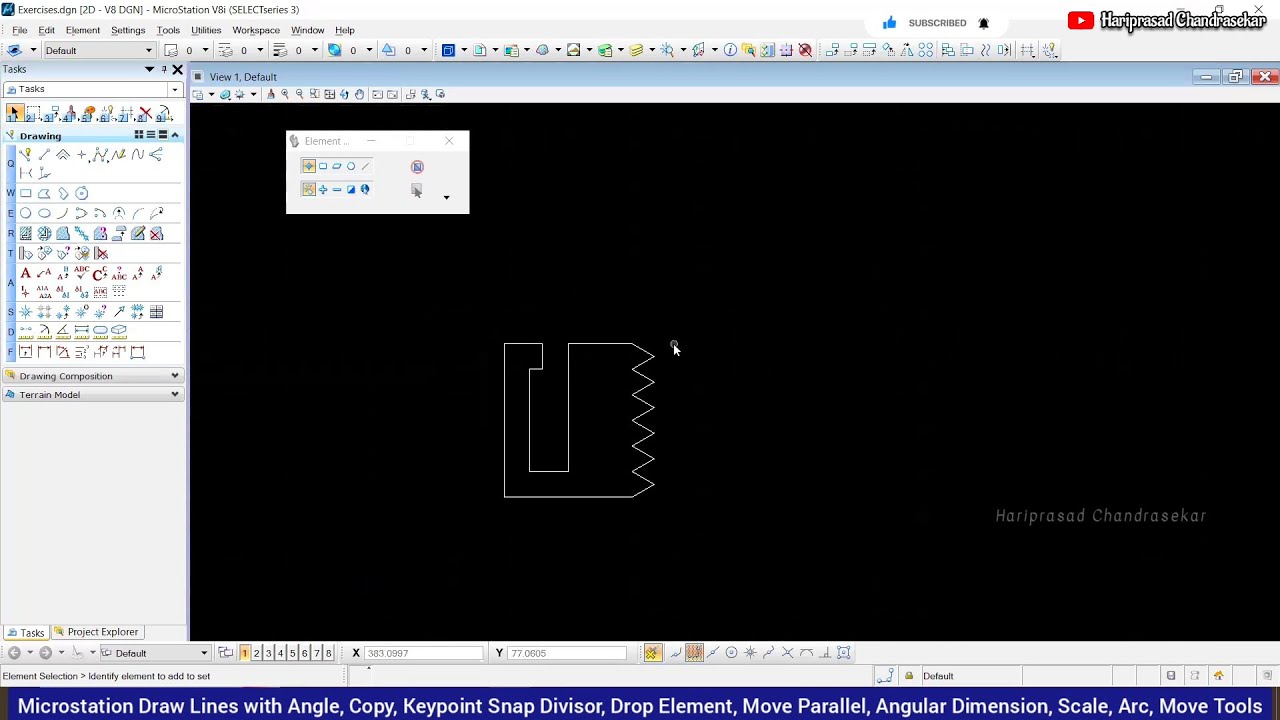Toggle view 2 button in view groups bar

pyautogui.click(x=257, y=653)
